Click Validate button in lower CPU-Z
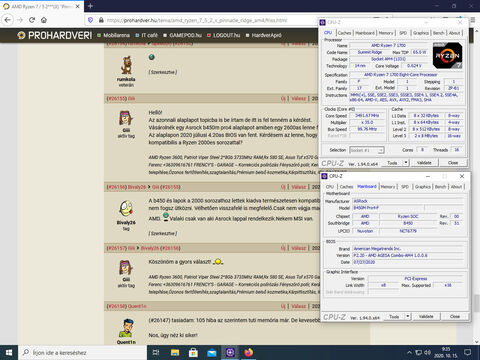Viewport: 480px width, 360px height. [x=426, y=316]
